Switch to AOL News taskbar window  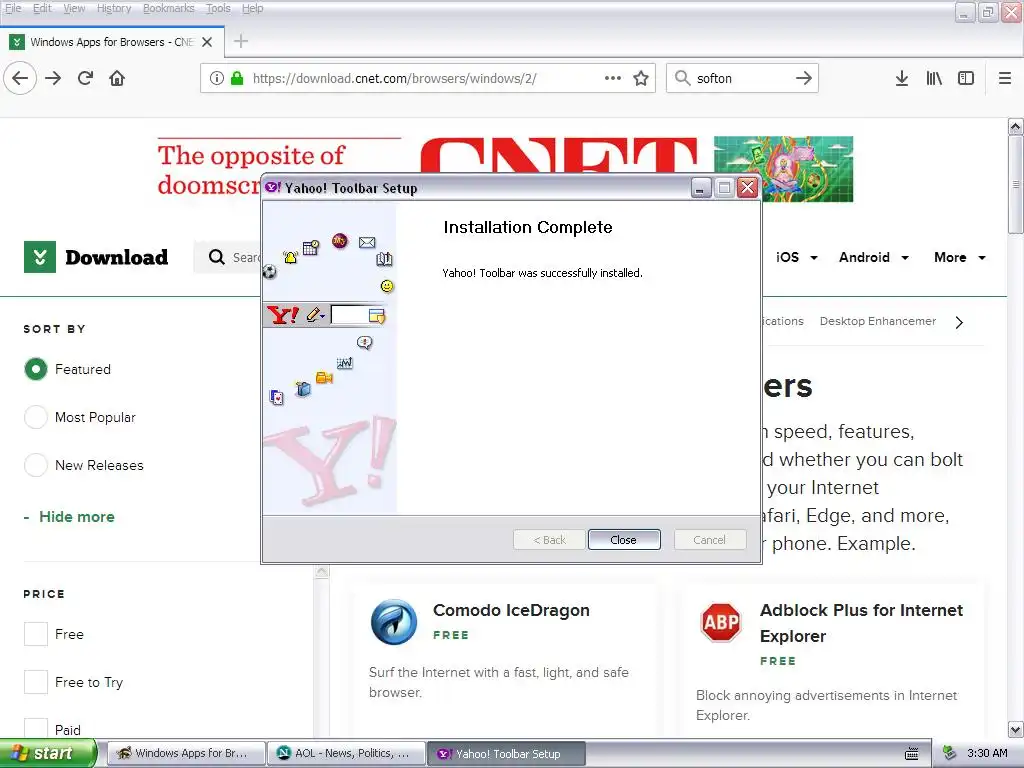347,754
